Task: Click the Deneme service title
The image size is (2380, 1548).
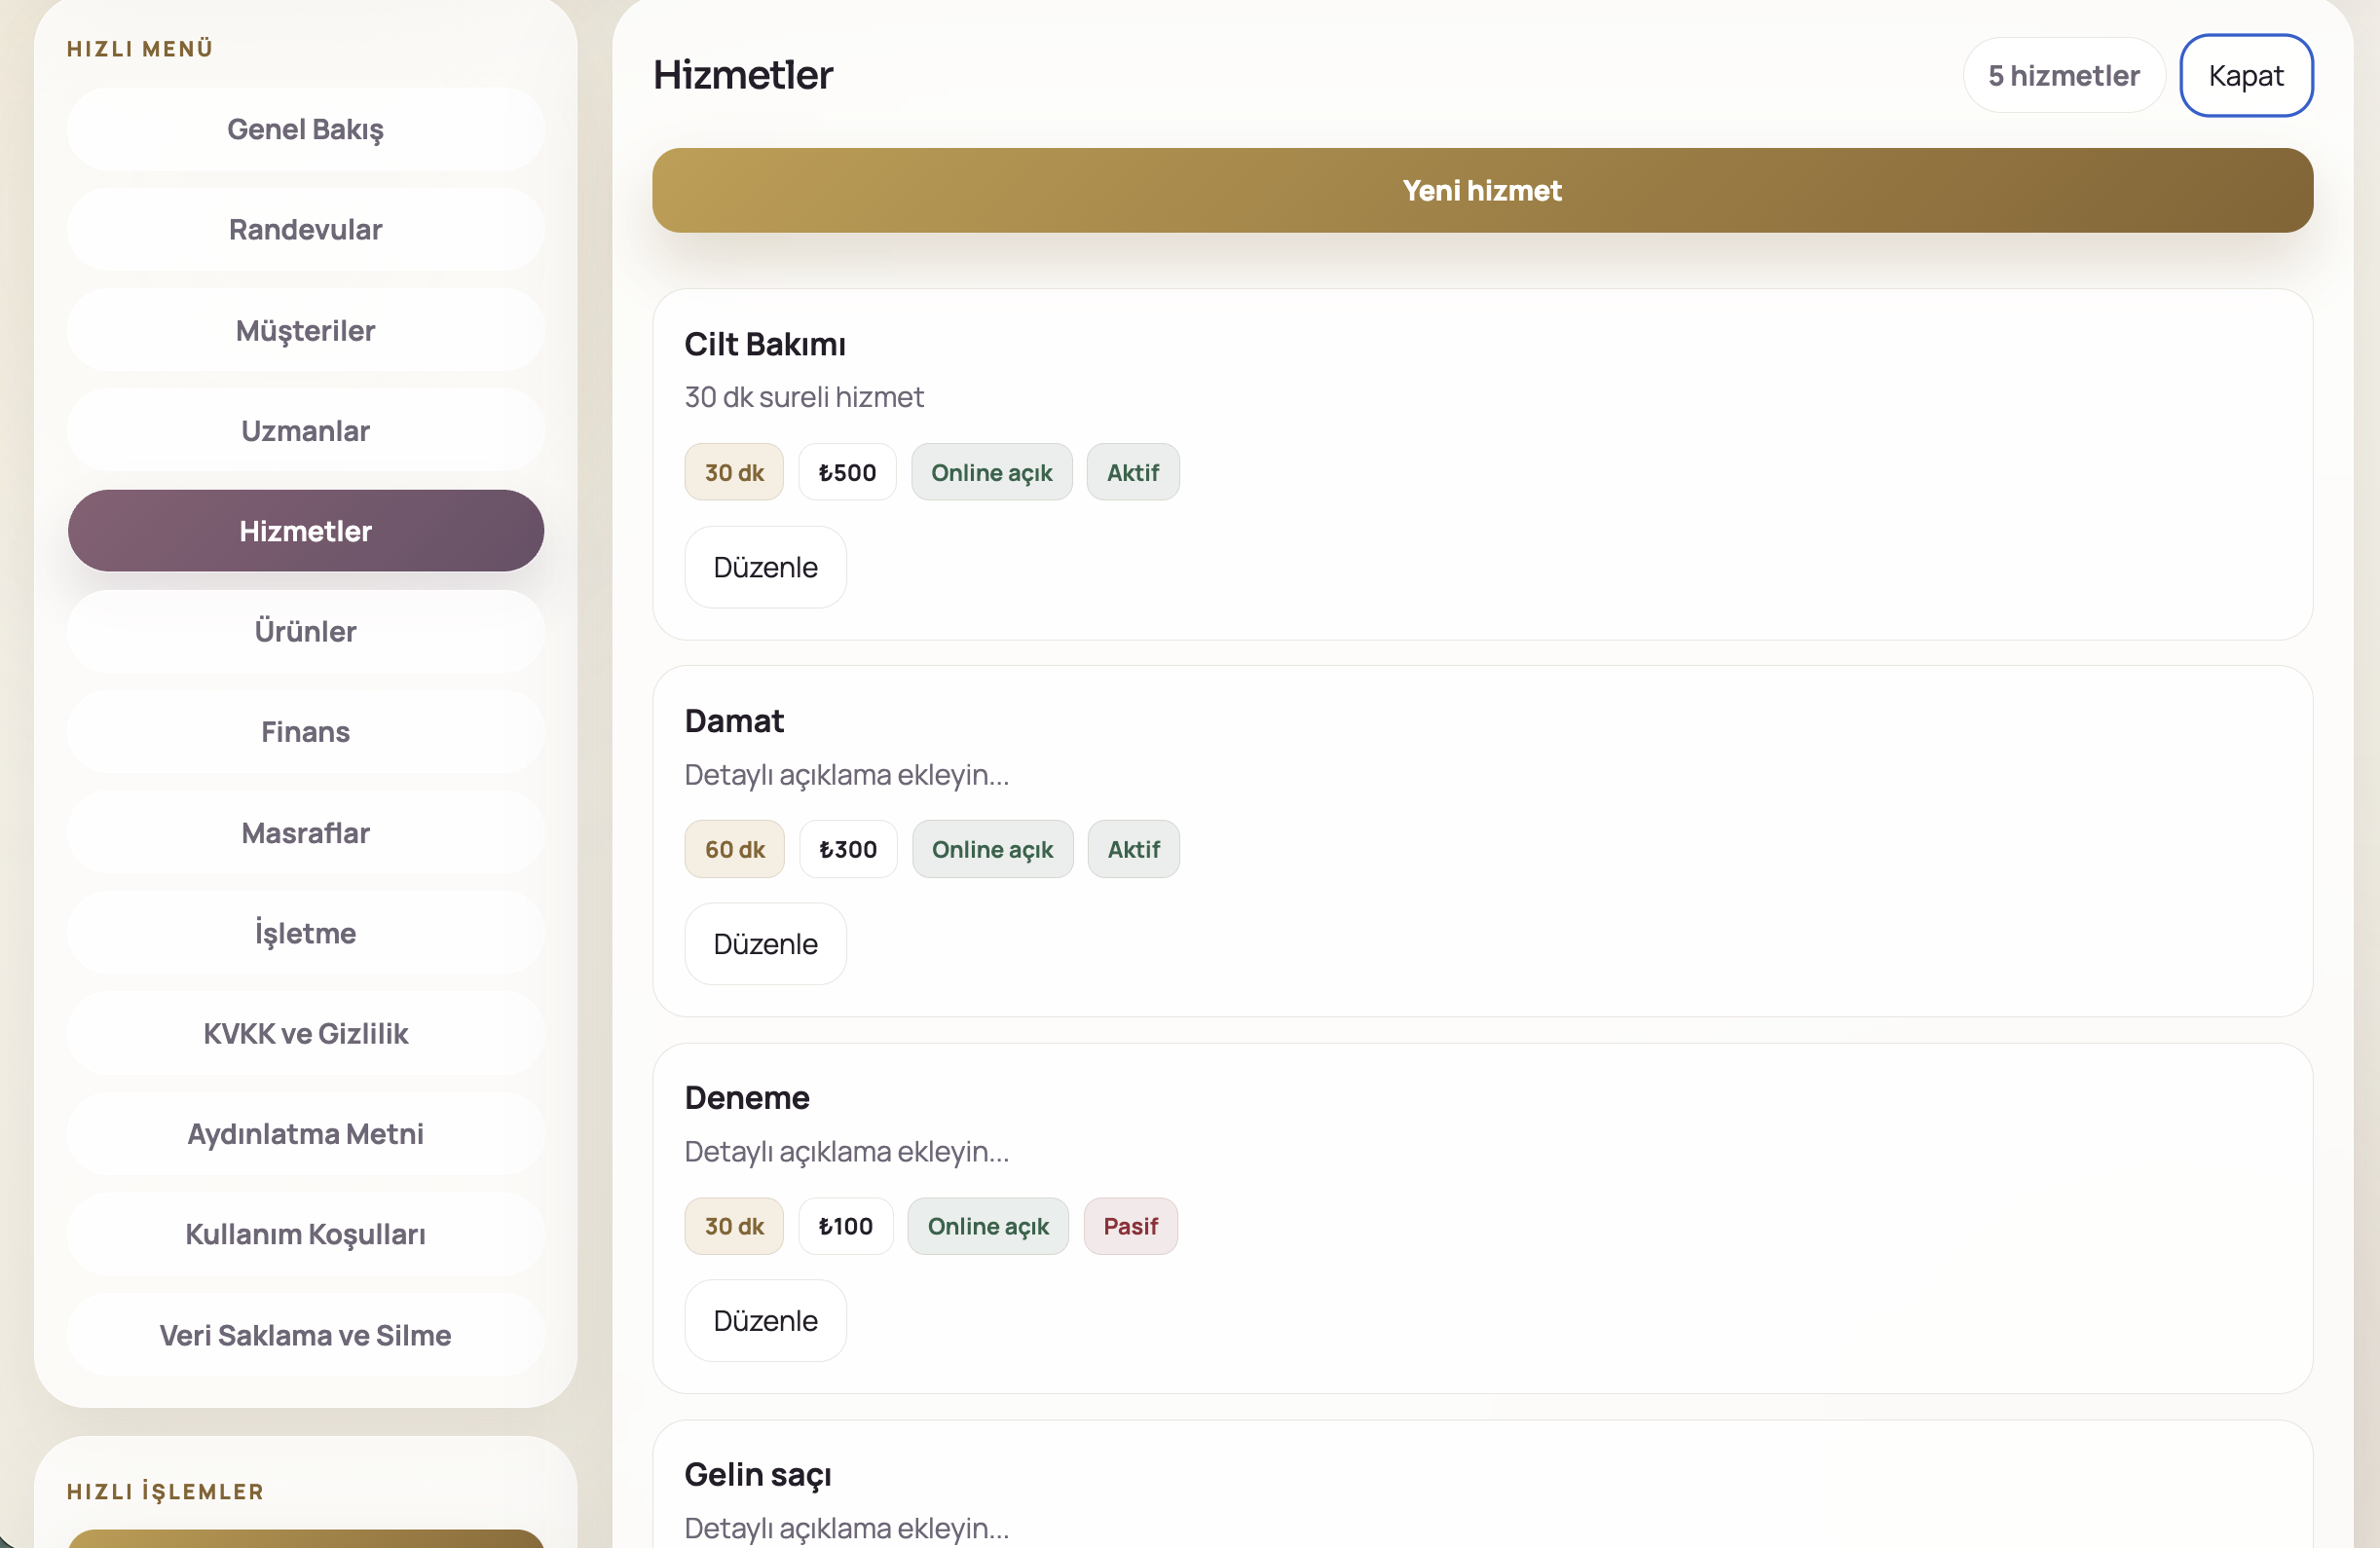Action: pos(747,1097)
